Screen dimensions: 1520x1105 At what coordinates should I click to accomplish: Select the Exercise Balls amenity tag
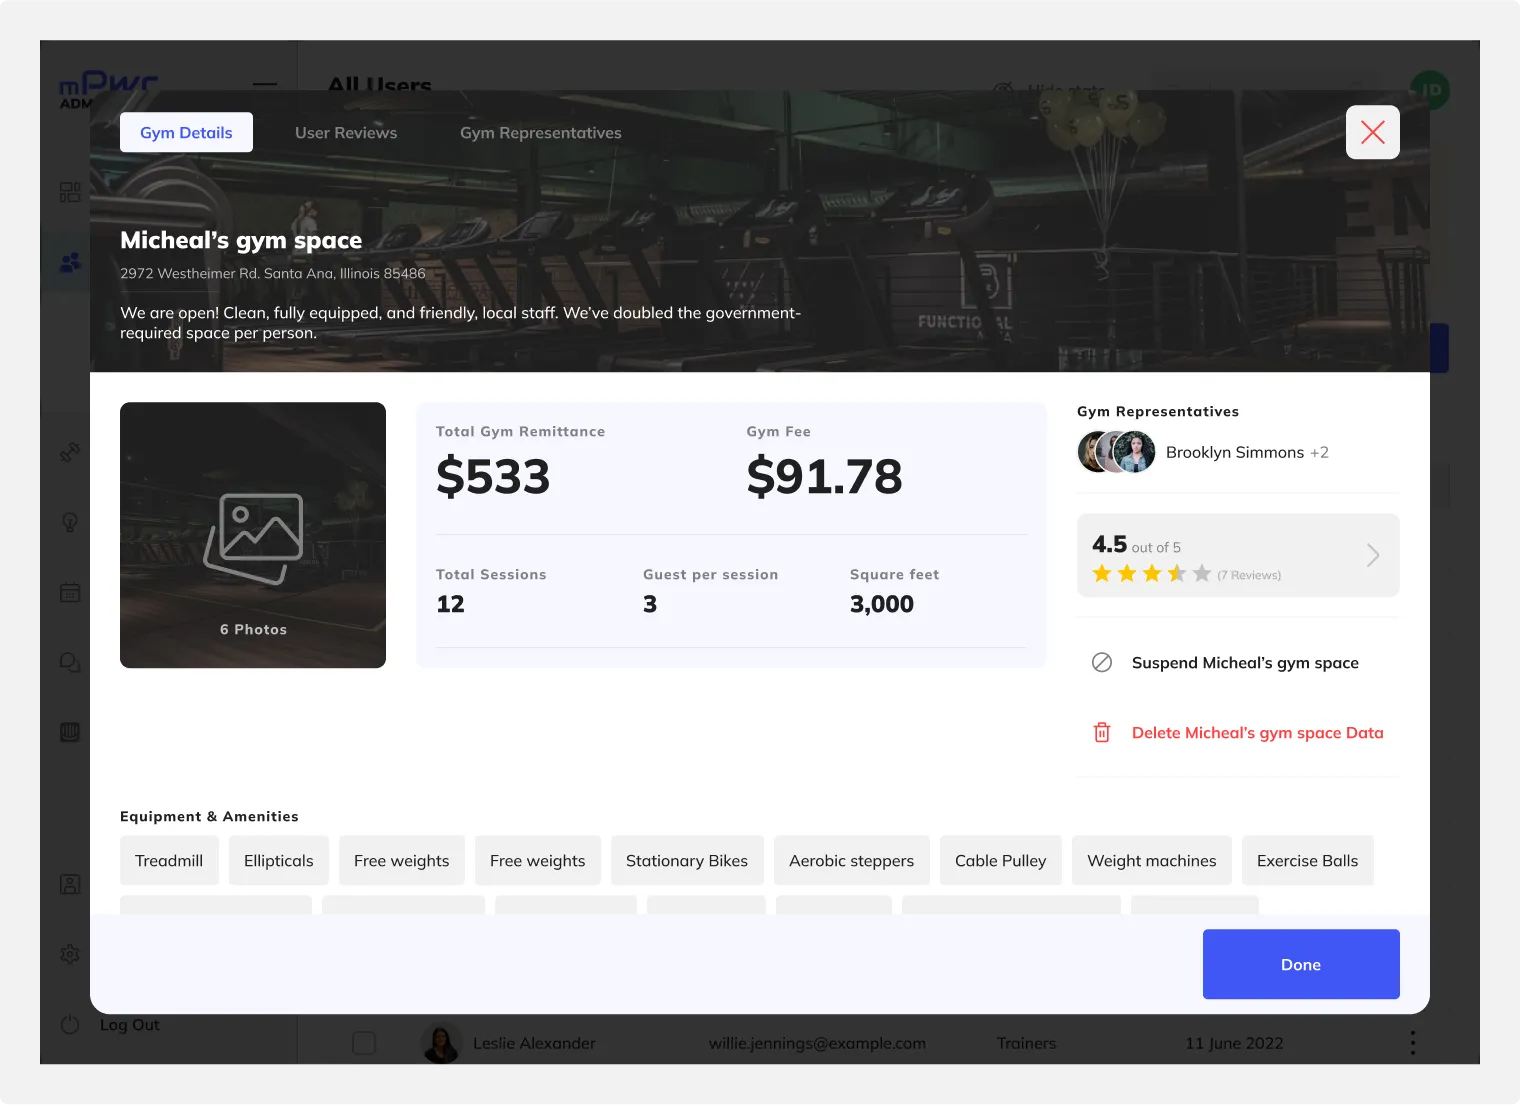(x=1308, y=860)
